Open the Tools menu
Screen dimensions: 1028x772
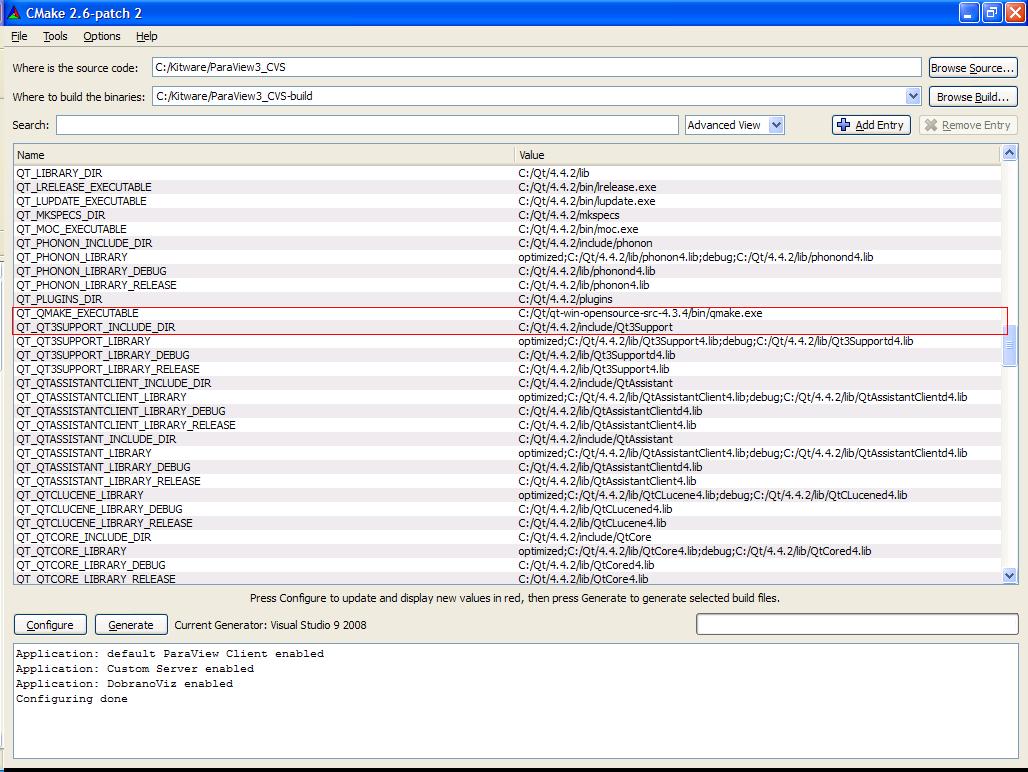click(55, 36)
